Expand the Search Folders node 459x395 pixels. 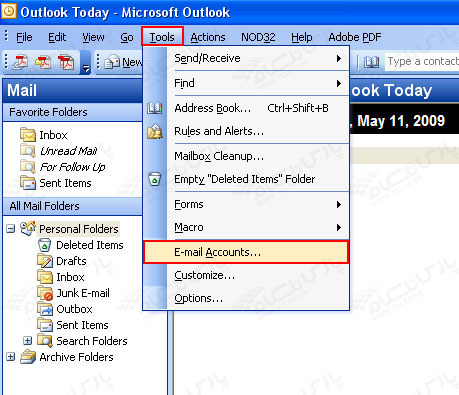pos(28,341)
